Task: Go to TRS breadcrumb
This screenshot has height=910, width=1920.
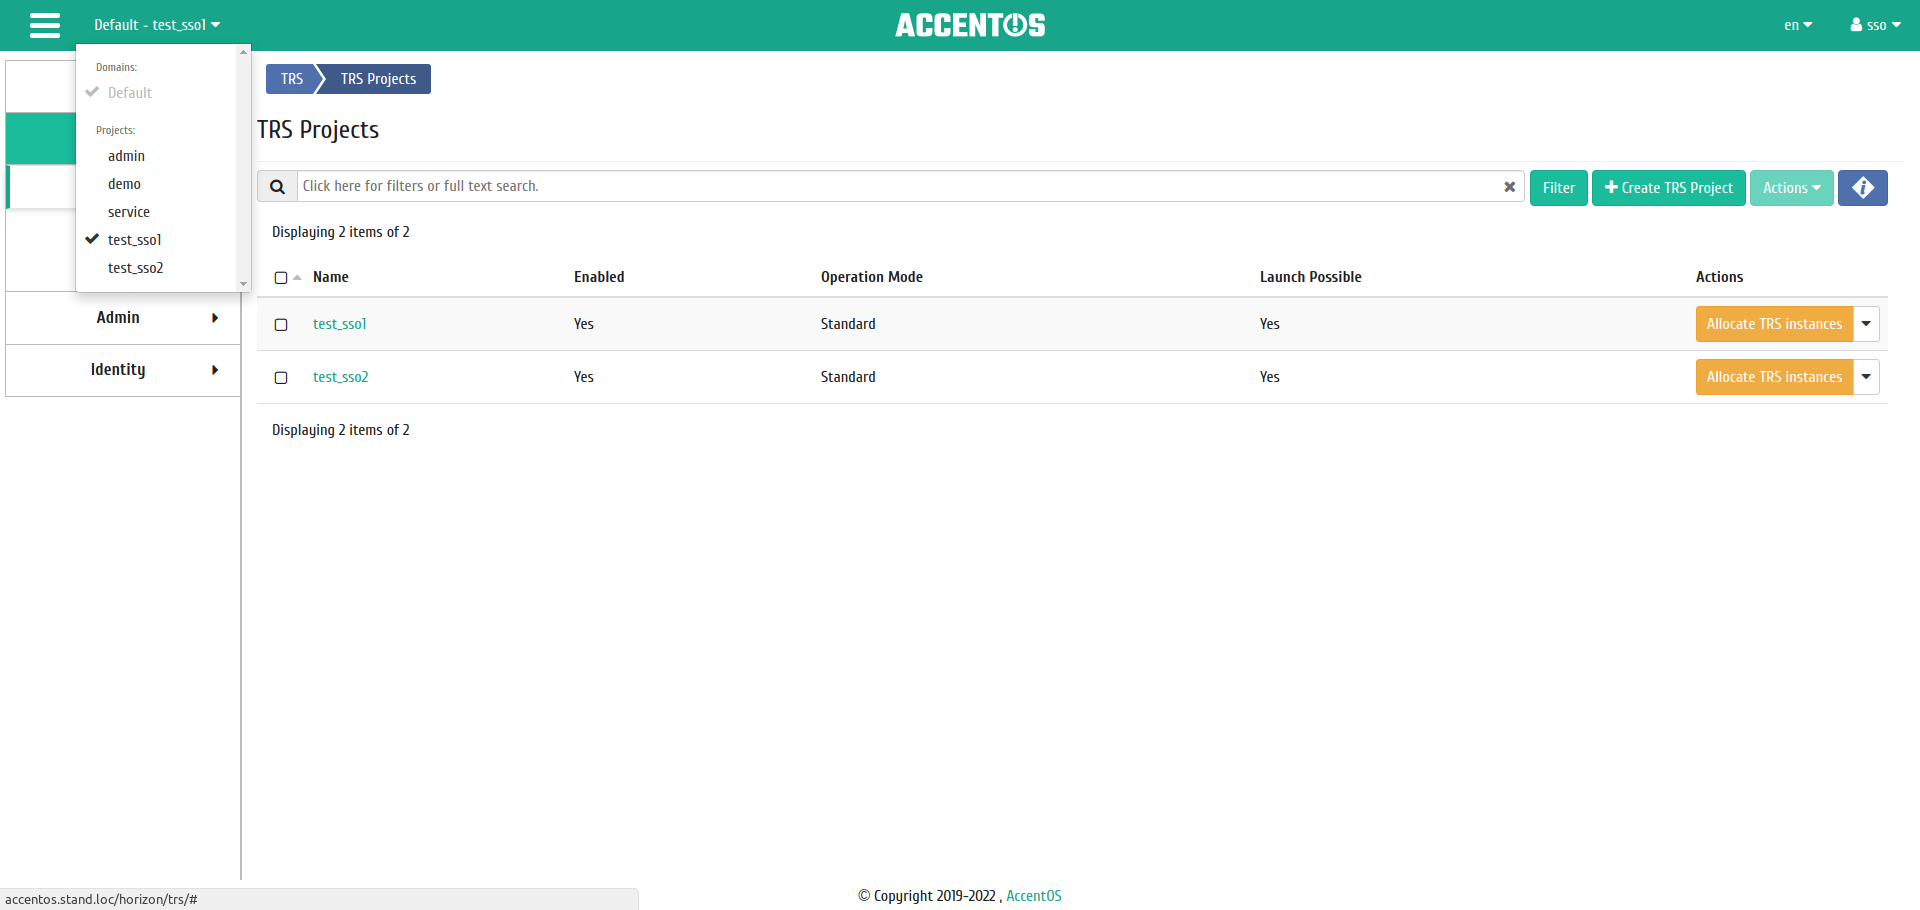Action: pos(291,79)
